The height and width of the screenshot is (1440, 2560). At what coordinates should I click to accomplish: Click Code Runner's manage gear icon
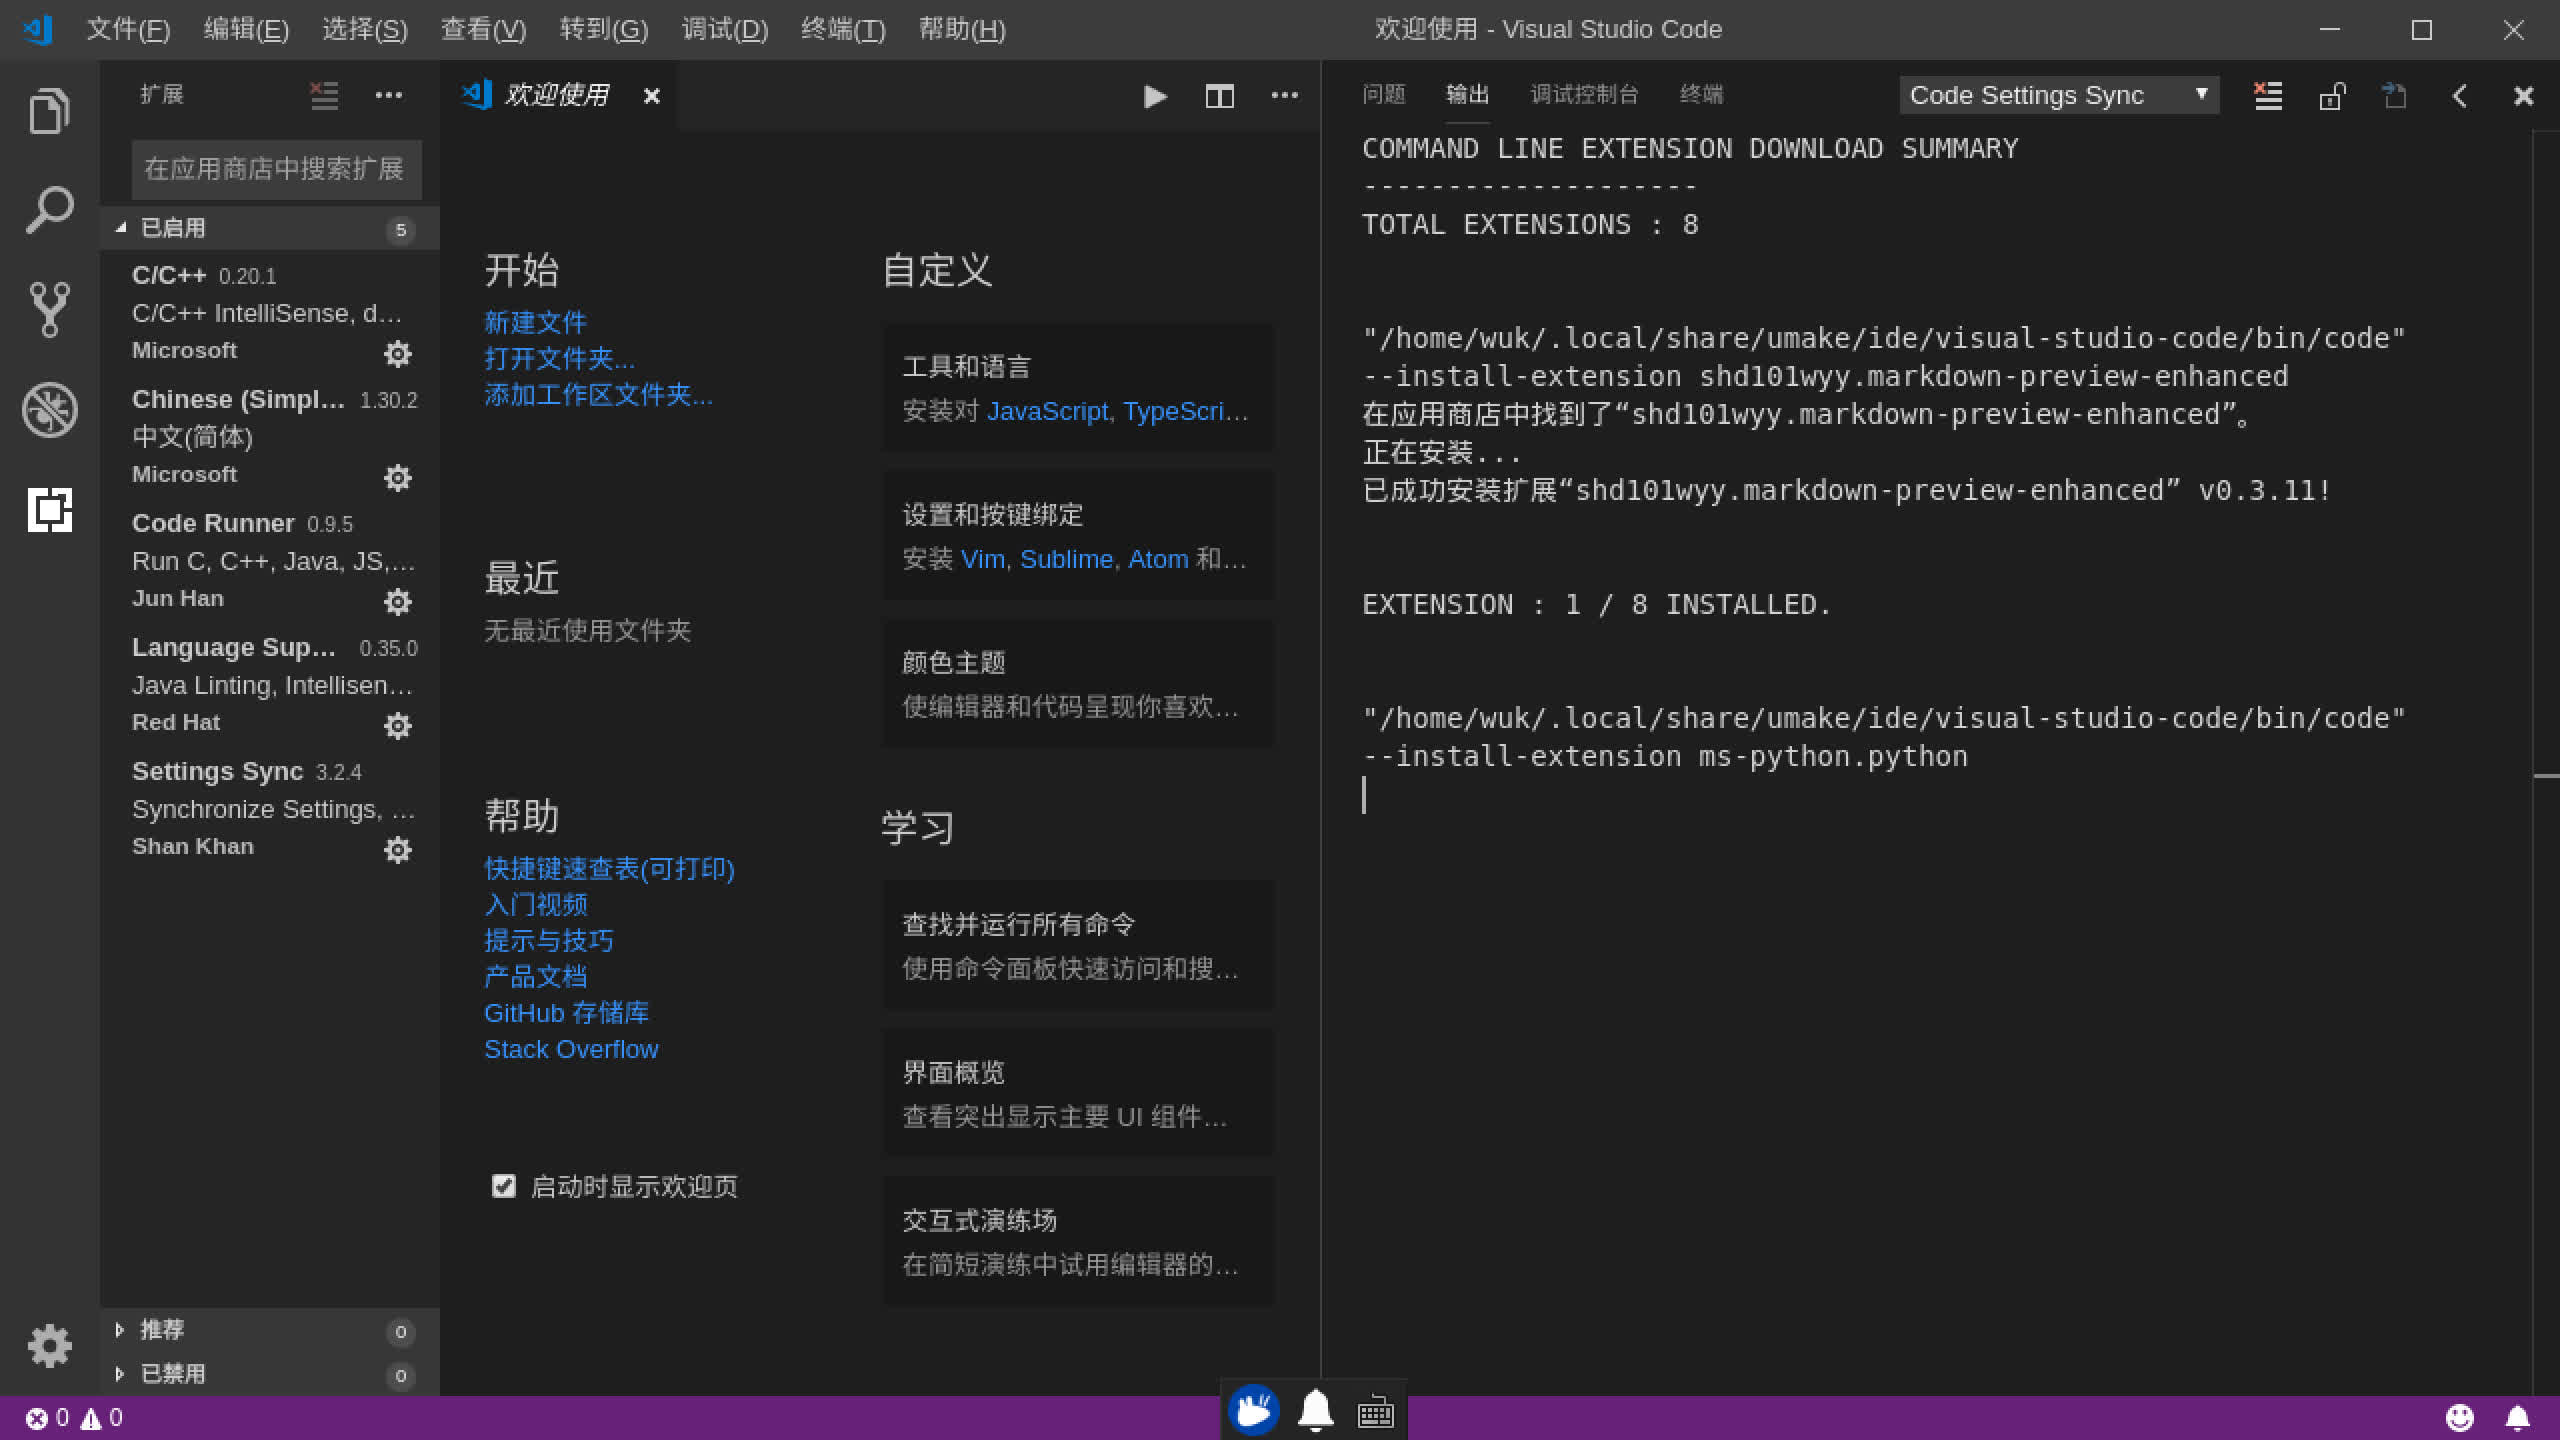[397, 602]
